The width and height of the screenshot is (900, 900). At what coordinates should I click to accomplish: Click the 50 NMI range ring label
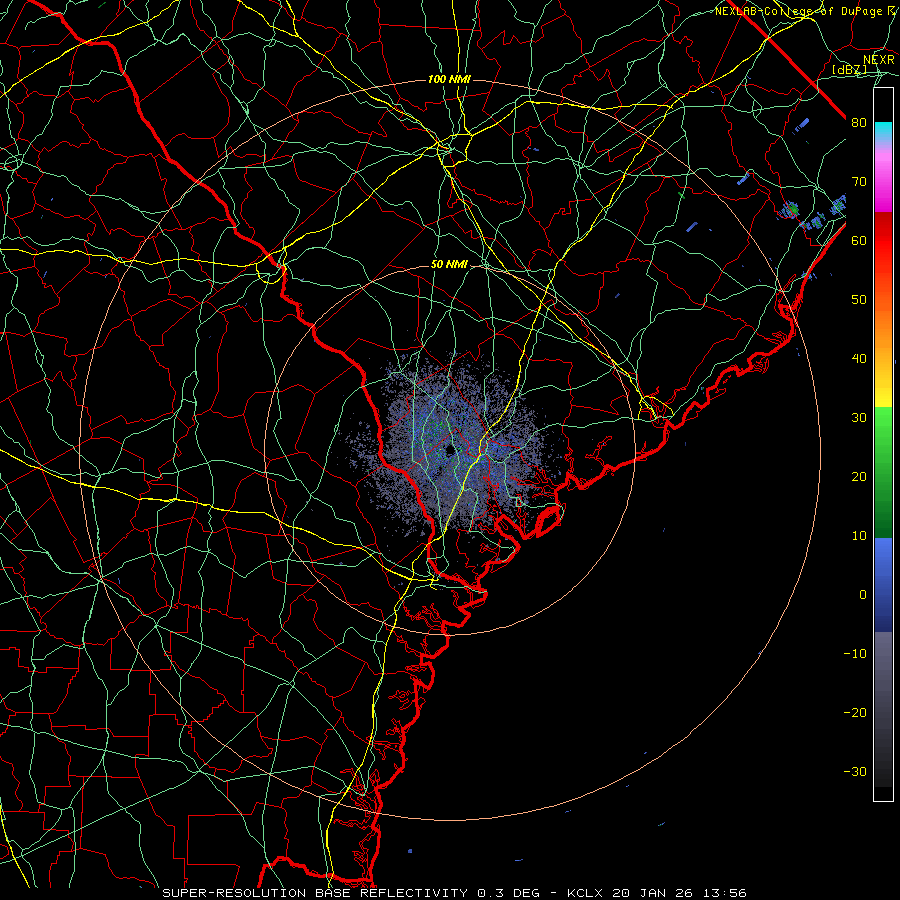(449, 265)
